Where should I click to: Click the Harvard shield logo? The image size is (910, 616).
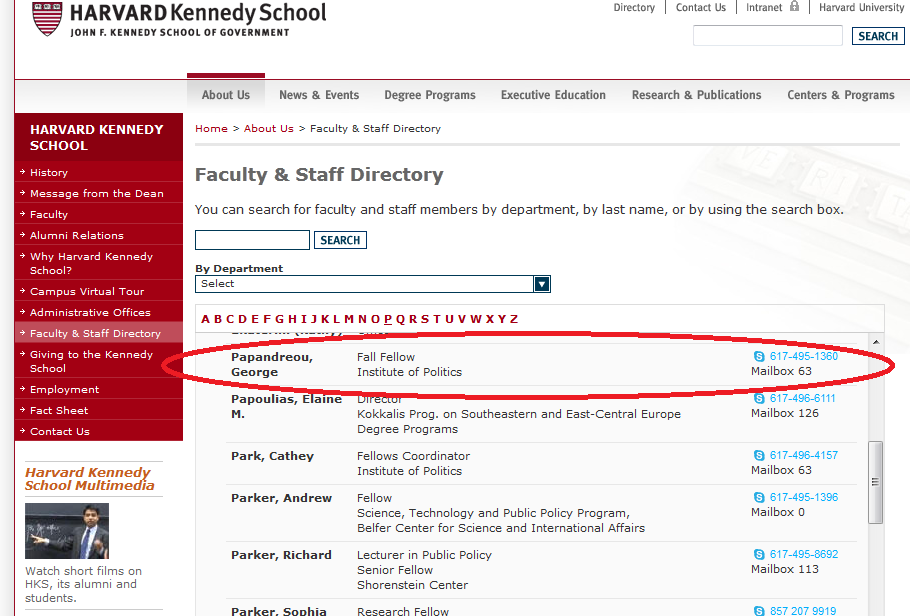click(47, 19)
